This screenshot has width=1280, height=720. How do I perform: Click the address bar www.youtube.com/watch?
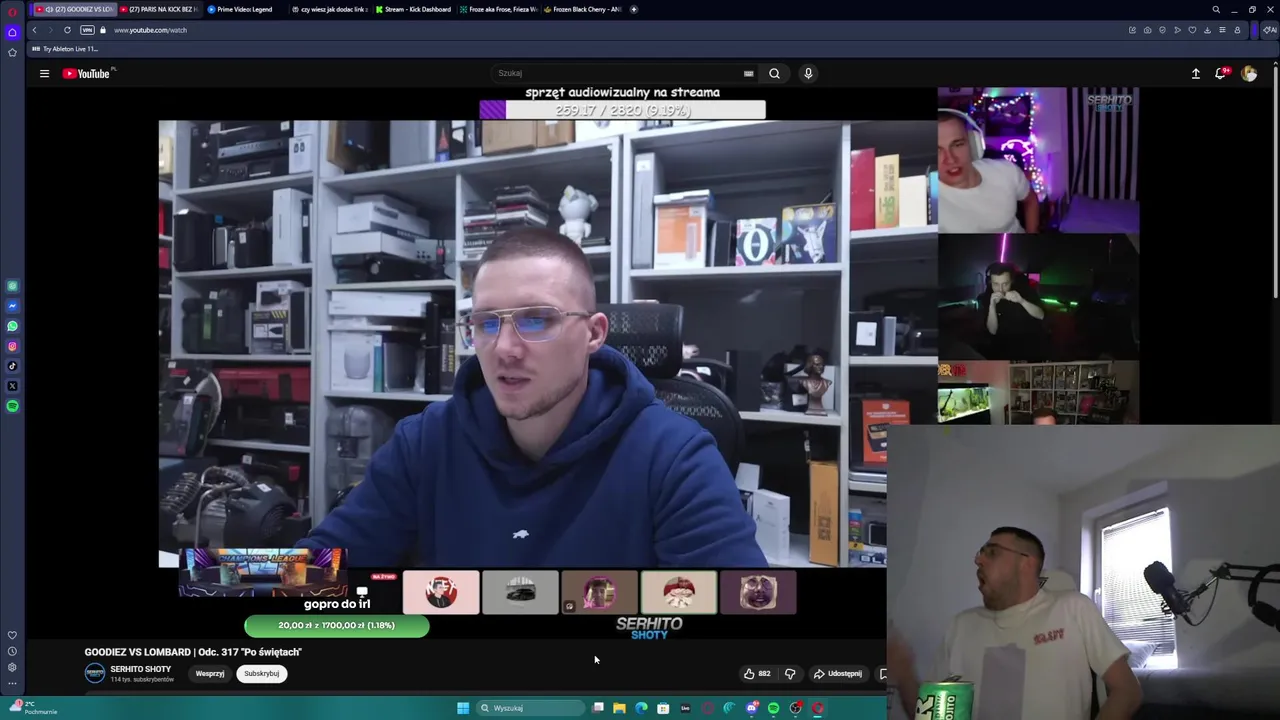(x=150, y=30)
